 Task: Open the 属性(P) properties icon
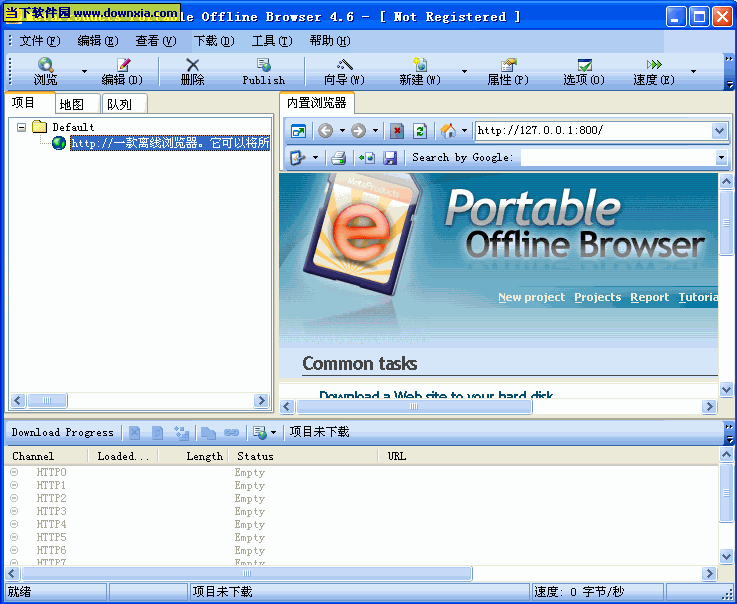tap(508, 64)
